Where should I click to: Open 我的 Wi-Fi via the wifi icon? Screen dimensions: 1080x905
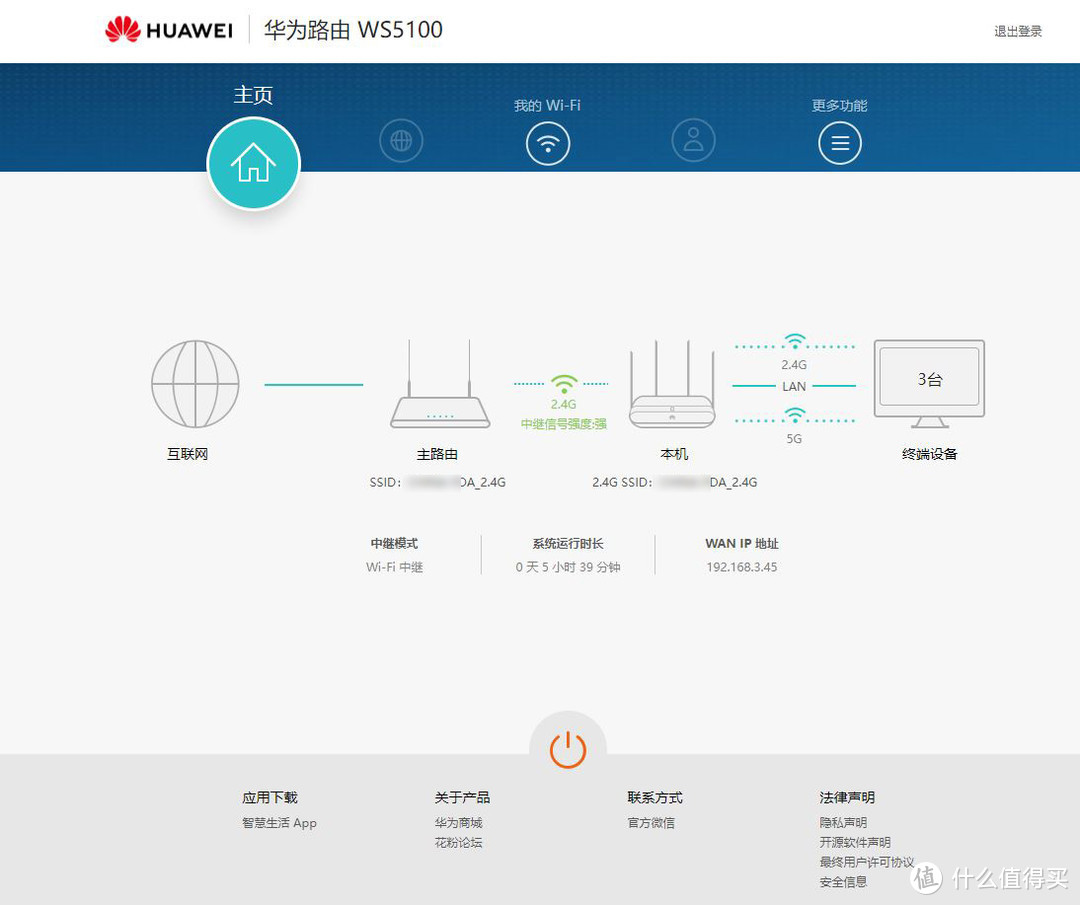[x=547, y=143]
